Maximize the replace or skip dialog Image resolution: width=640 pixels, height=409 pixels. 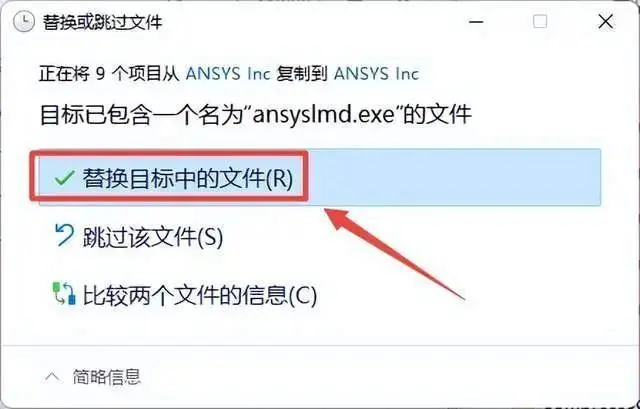click(x=540, y=22)
